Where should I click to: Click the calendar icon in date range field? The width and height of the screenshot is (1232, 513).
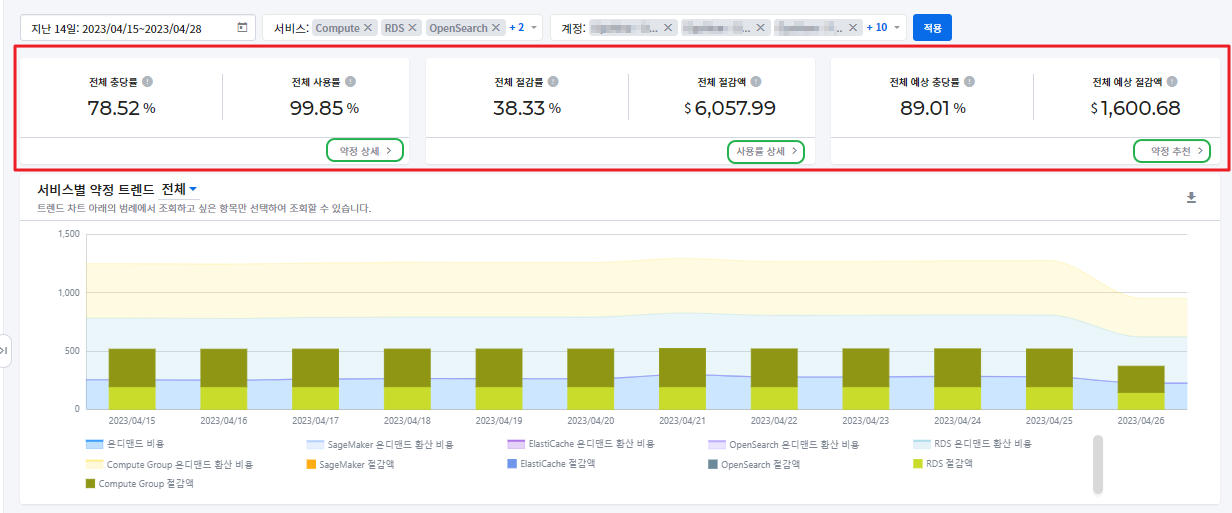pos(242,28)
